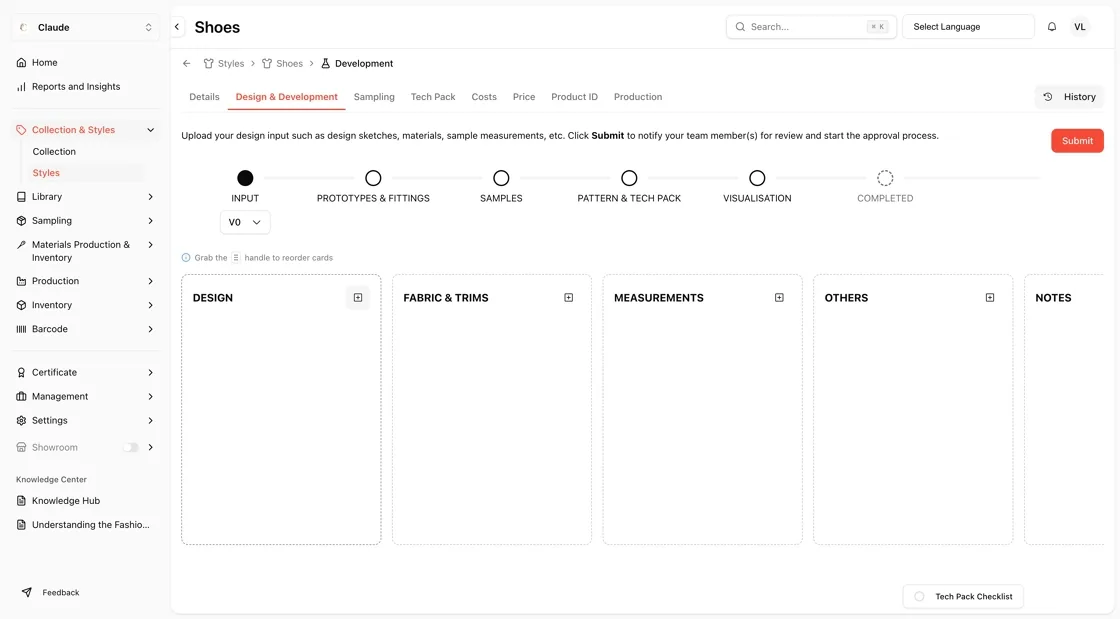Click the Home icon in sidebar
This screenshot has height=619, width=1120.
click(21, 63)
